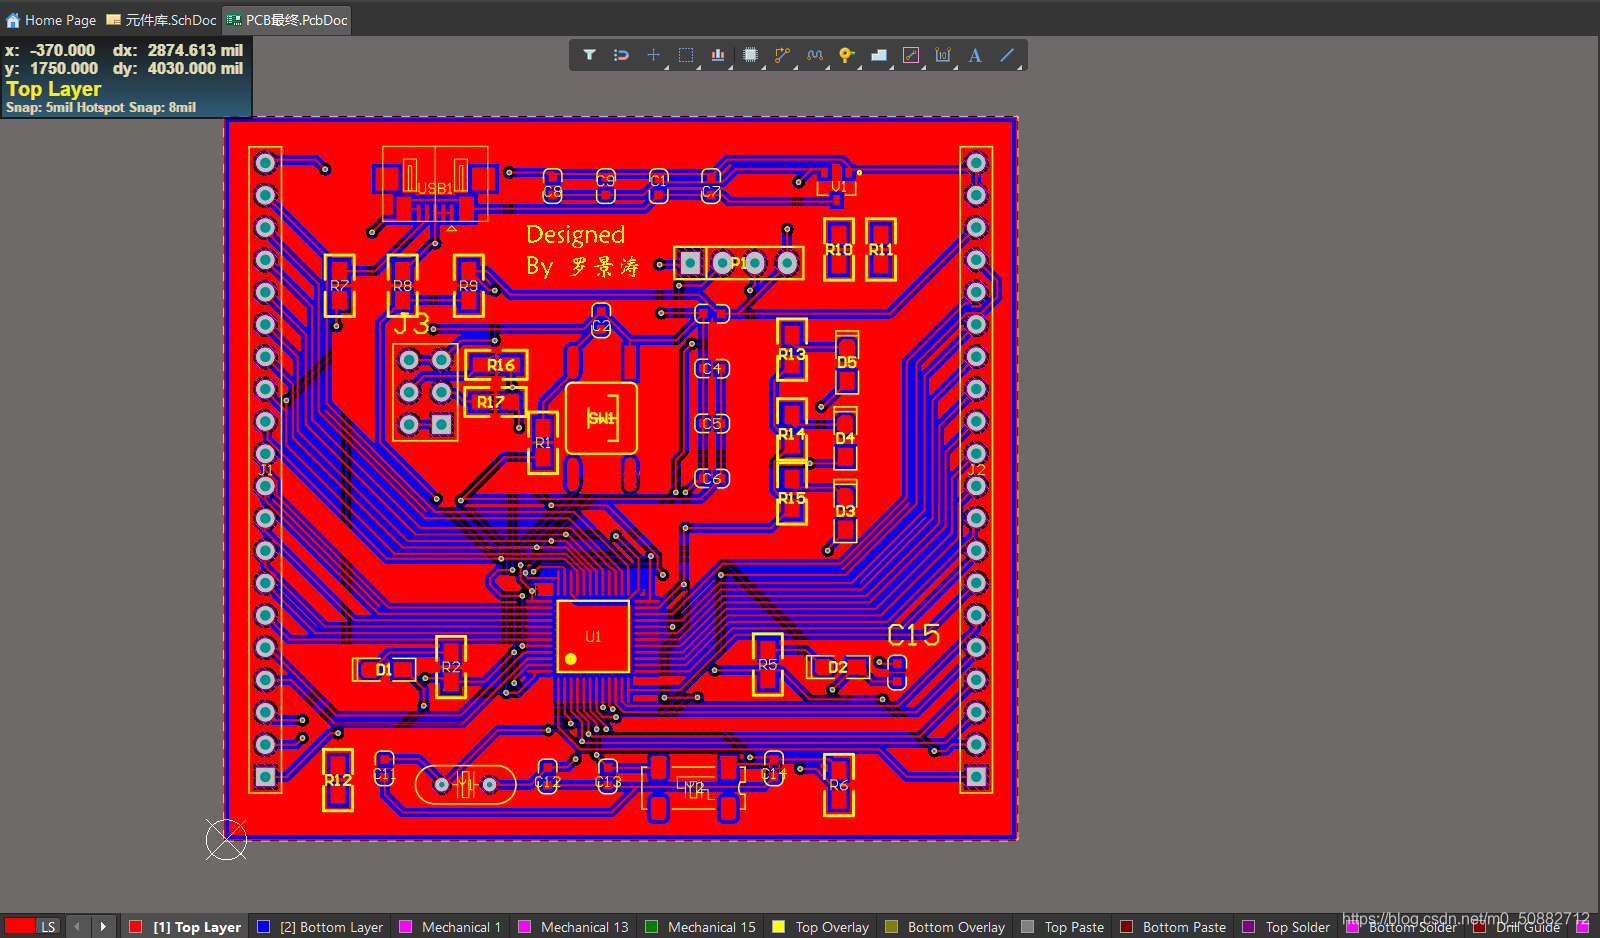Click the LS layer sets button
The image size is (1600, 938).
pos(47,926)
